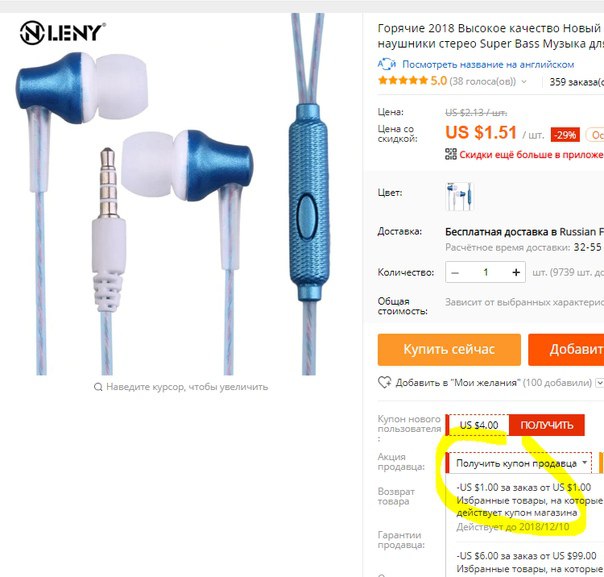Open 'Посмотреть название на английском' link

tap(488, 64)
